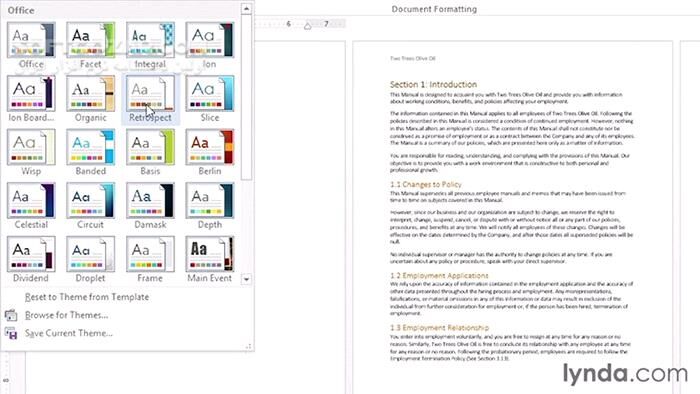Open Browse for Themes dialog
This screenshot has width=700, height=394.
point(67,315)
